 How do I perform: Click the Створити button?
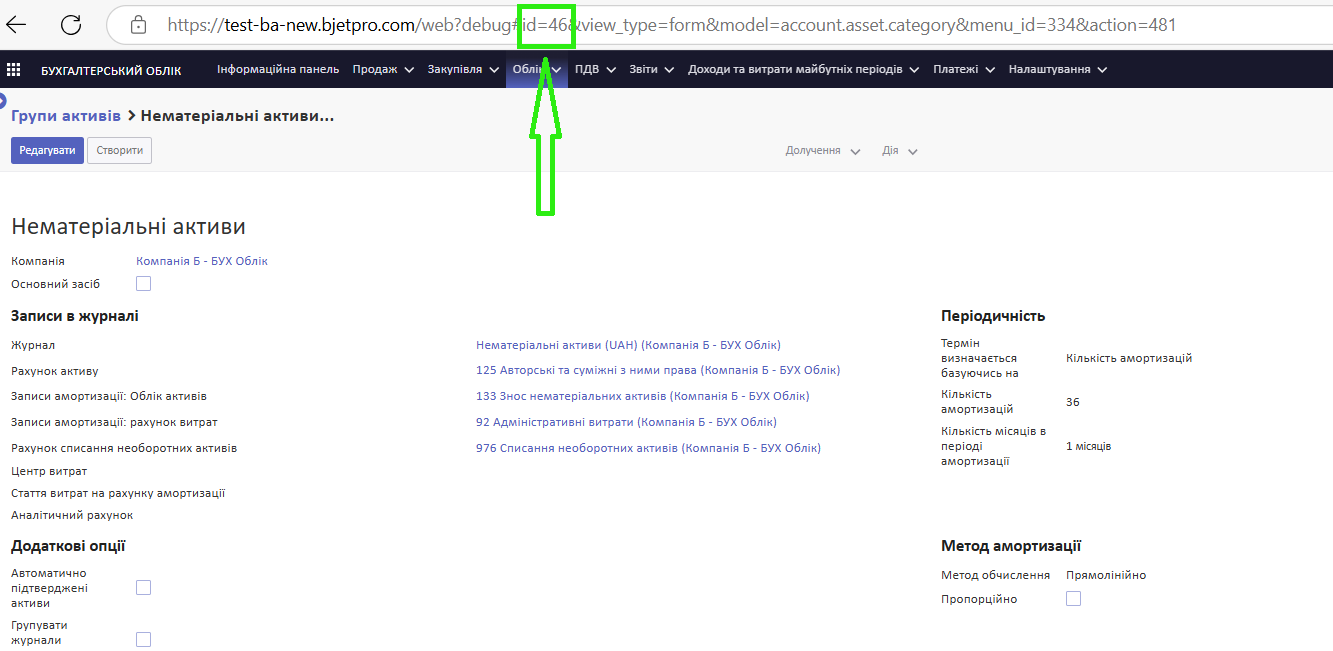[120, 151]
